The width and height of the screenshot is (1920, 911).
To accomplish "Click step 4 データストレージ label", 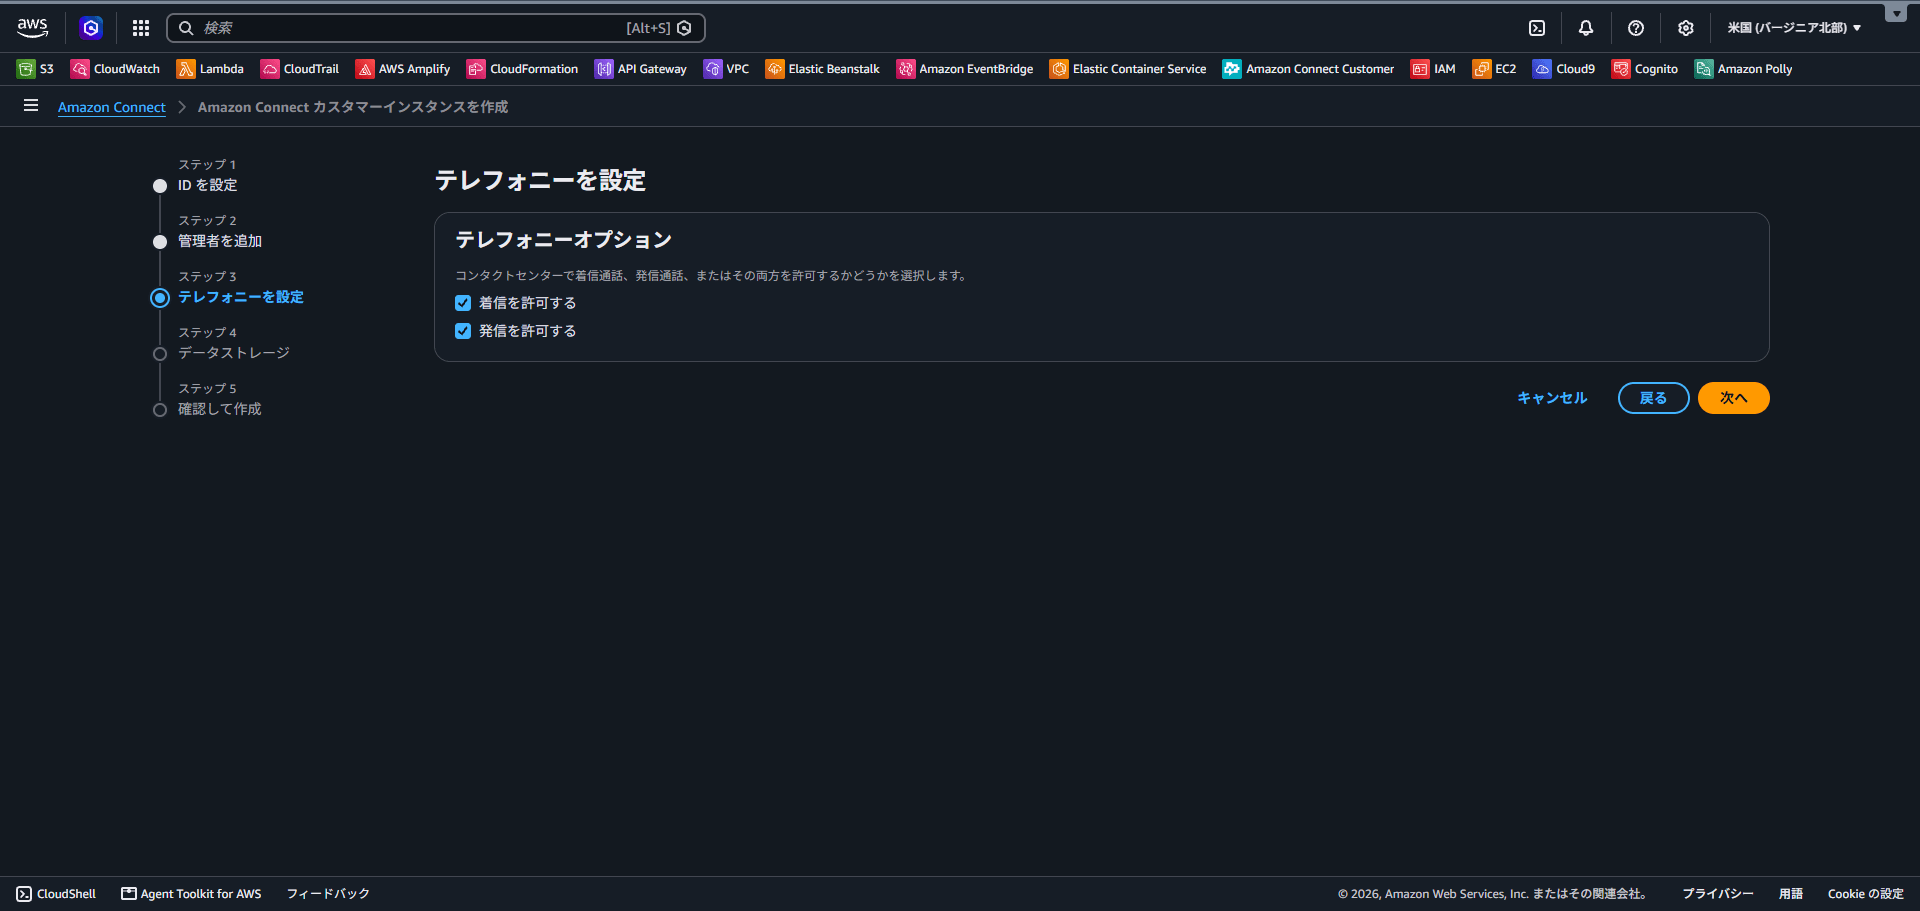I will coord(234,353).
